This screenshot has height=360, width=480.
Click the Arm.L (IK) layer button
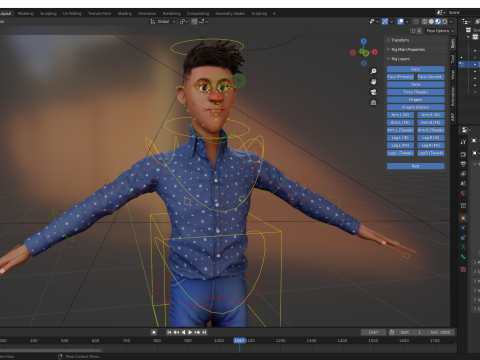click(x=400, y=115)
